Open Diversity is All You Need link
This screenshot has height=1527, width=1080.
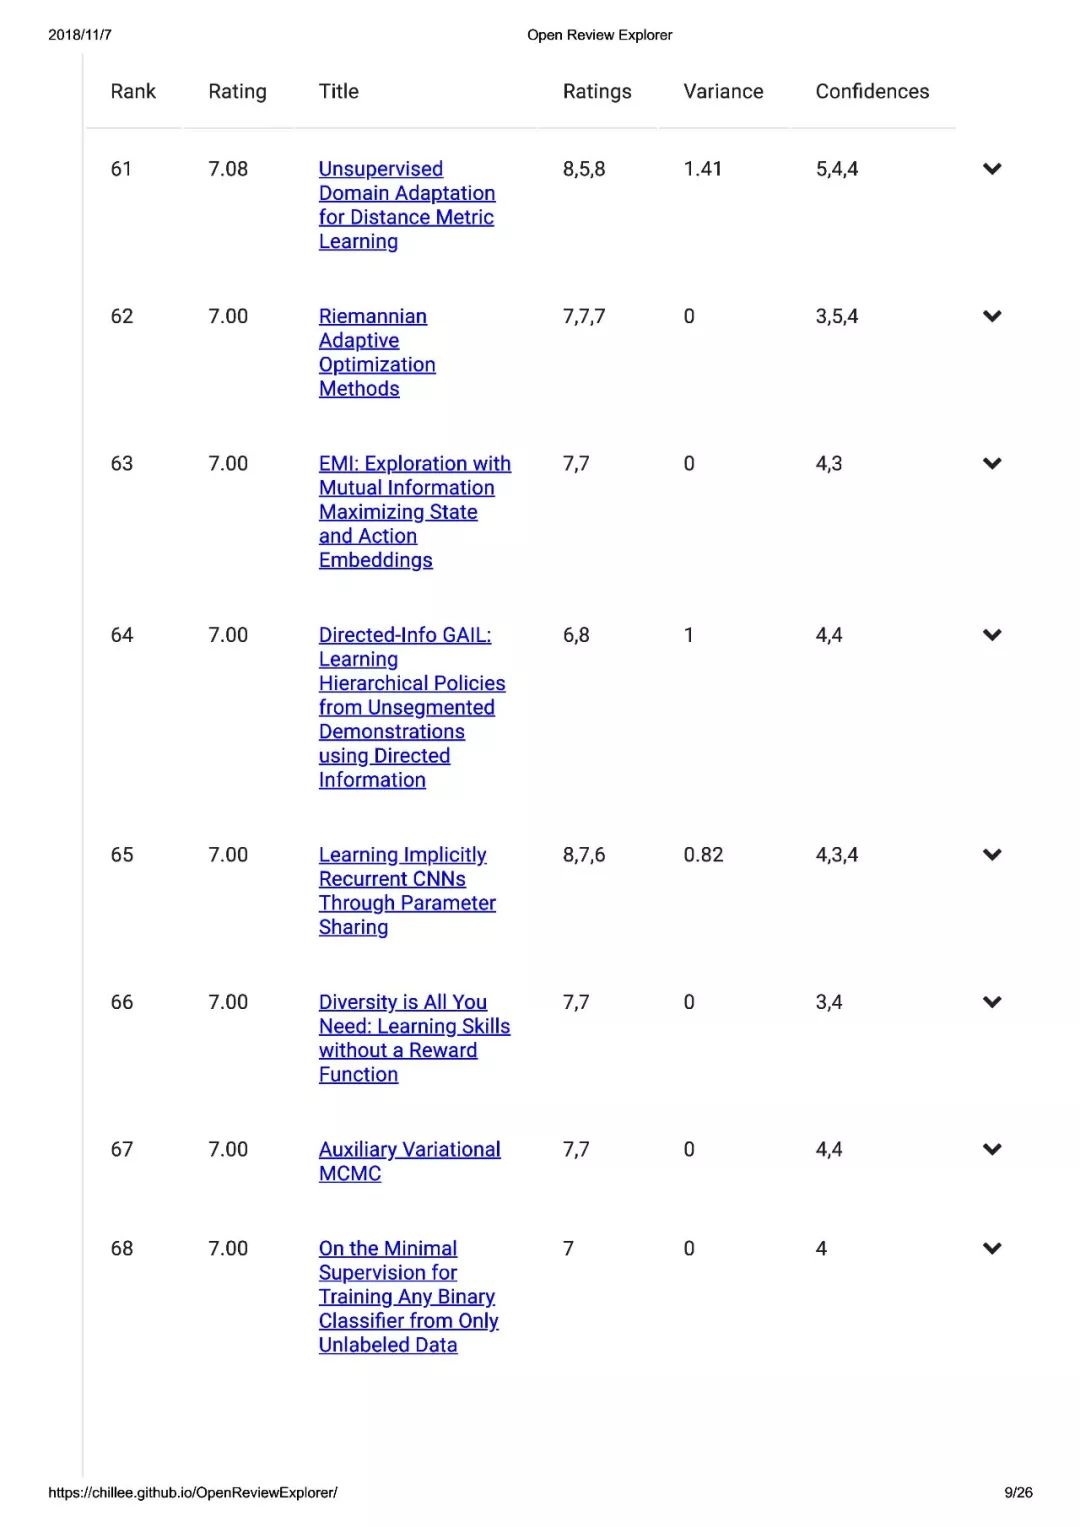(x=415, y=1038)
